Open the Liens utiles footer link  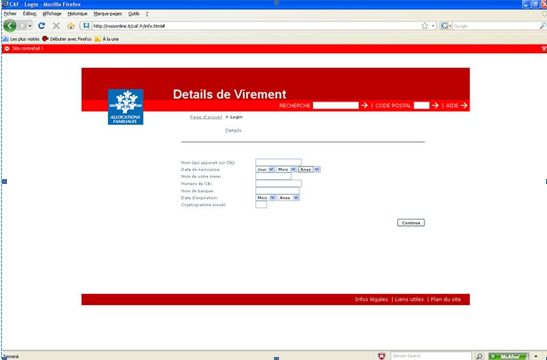(409, 299)
